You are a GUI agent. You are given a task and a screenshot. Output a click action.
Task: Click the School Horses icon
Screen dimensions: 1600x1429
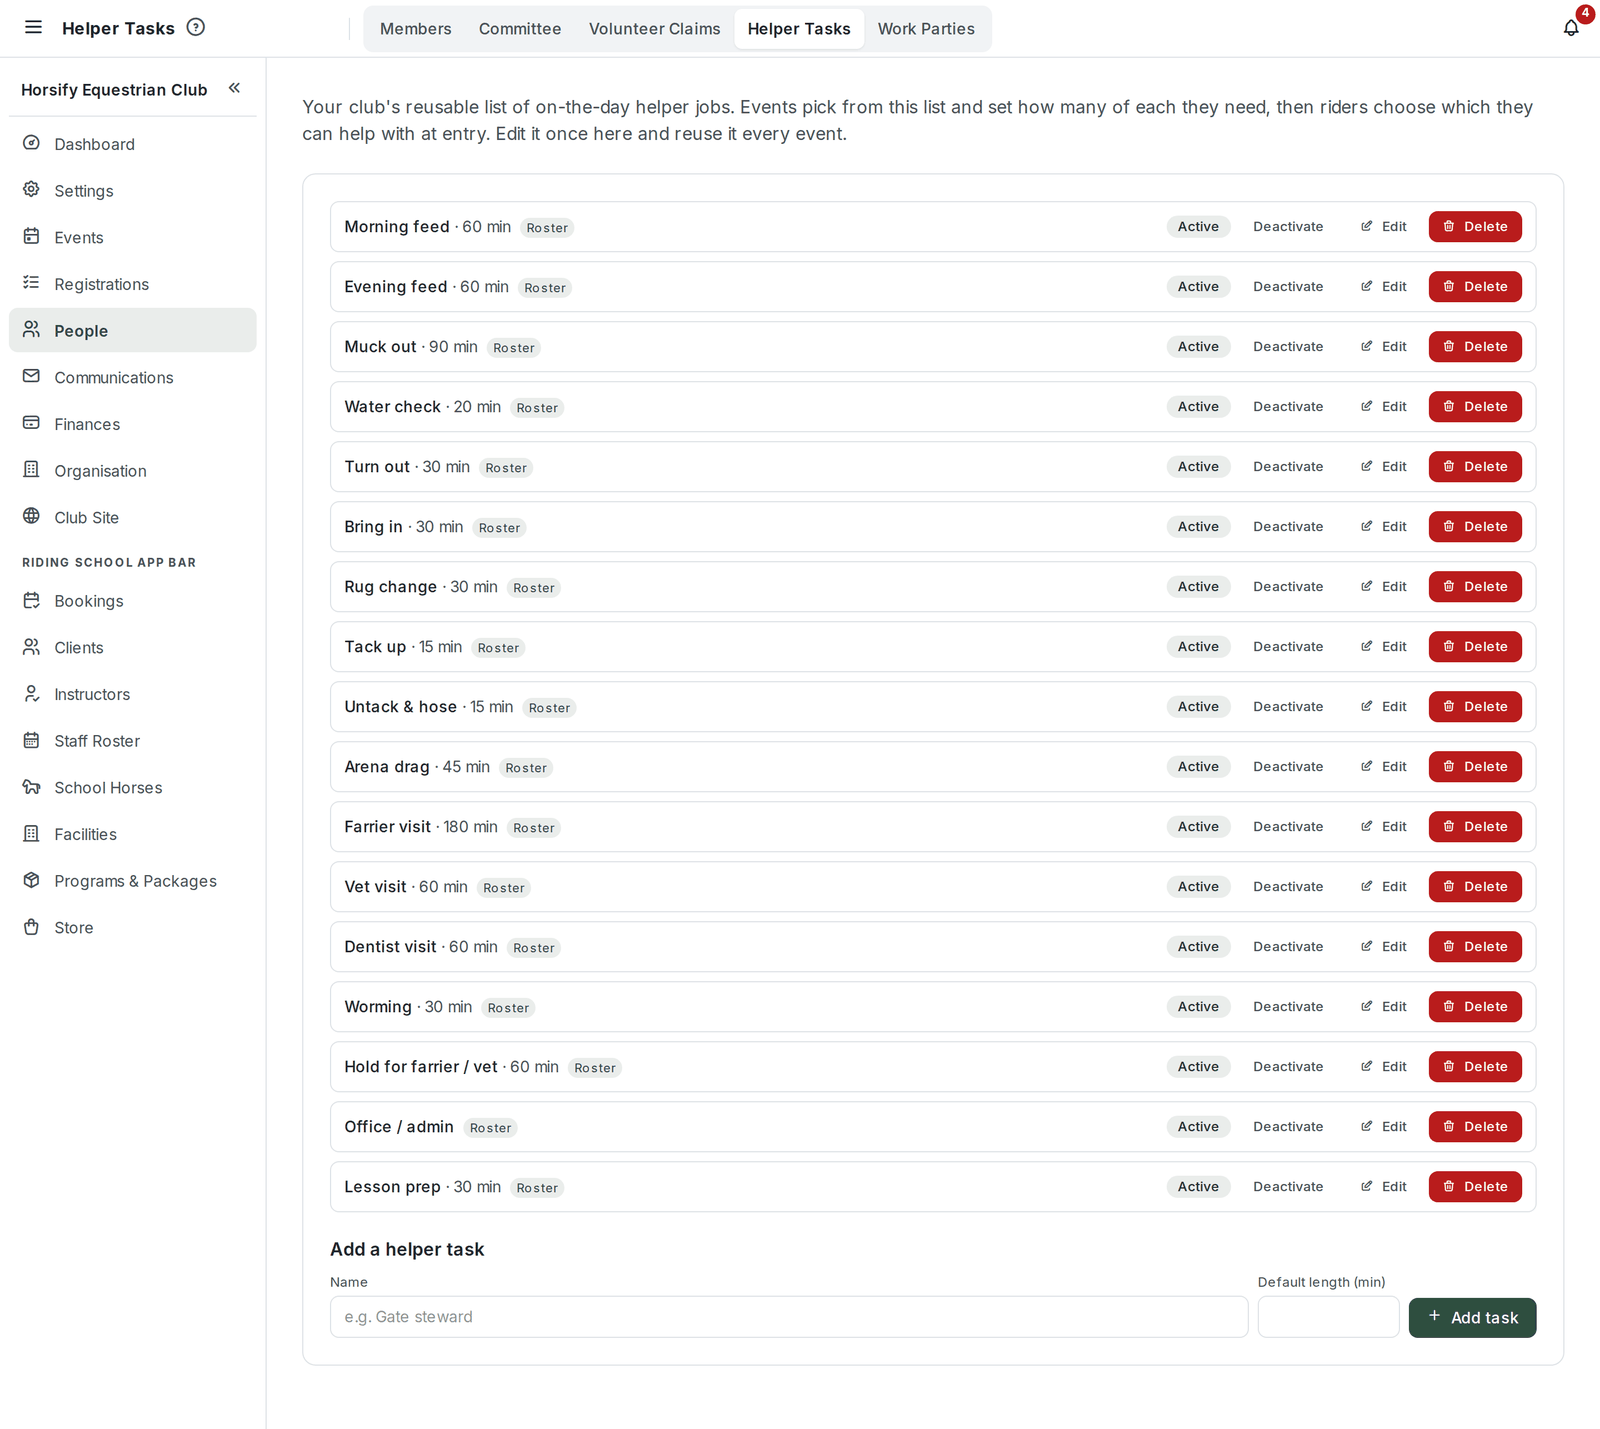coord(32,787)
